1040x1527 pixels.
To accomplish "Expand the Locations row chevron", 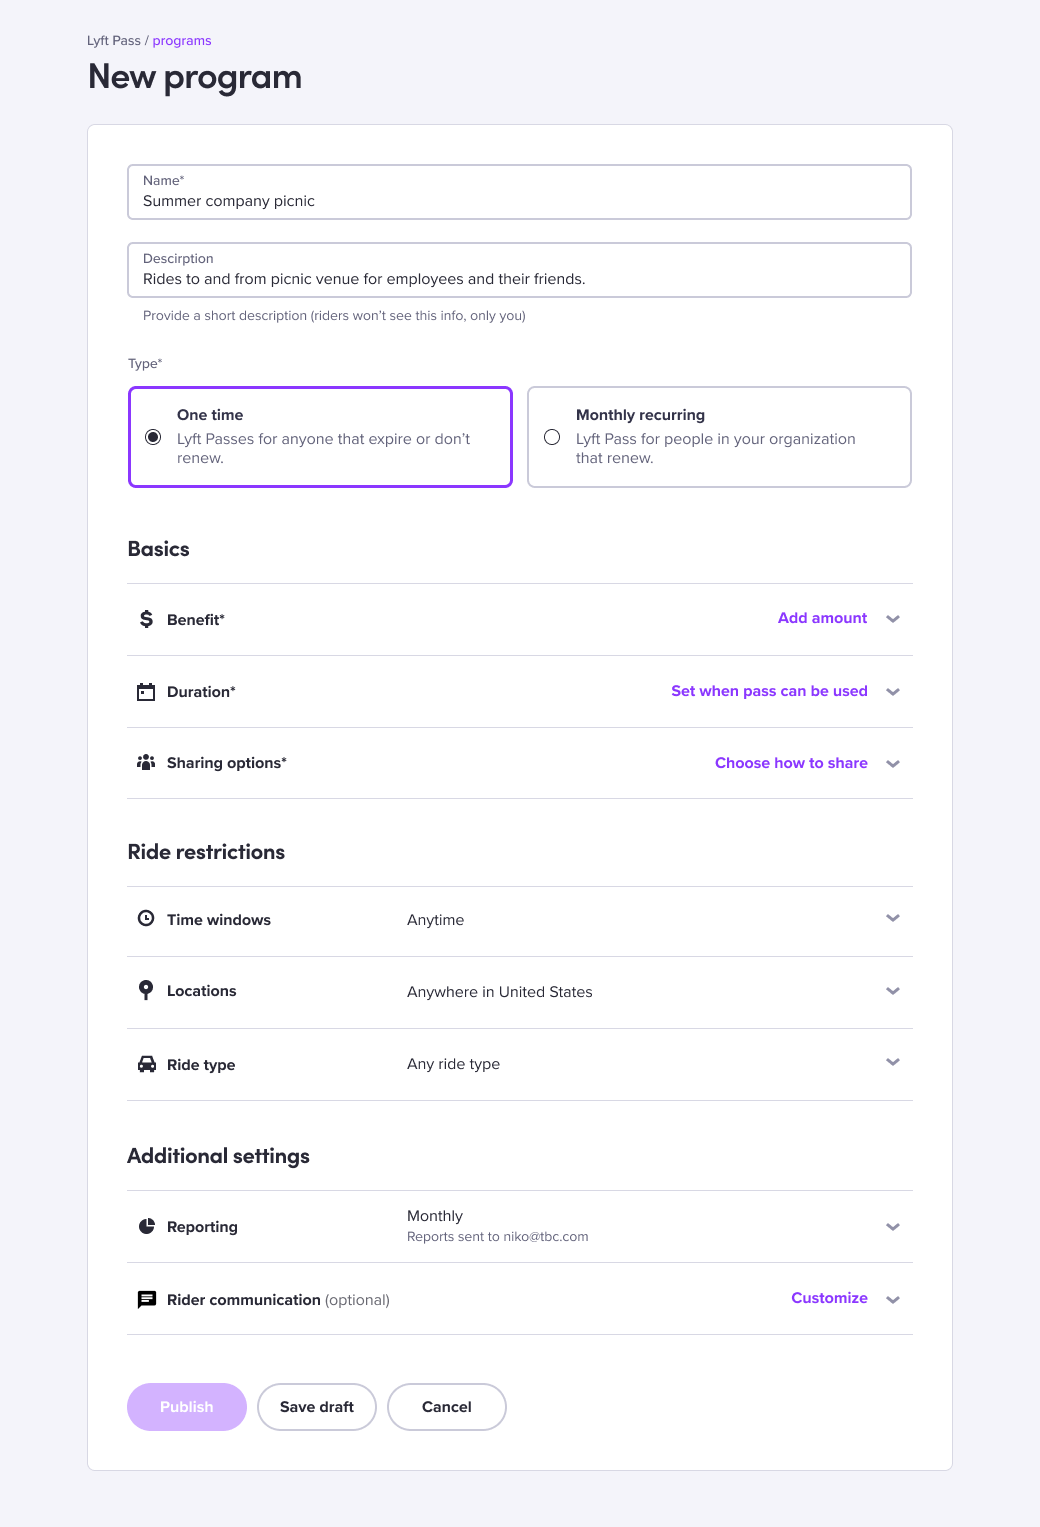I will click(x=893, y=991).
